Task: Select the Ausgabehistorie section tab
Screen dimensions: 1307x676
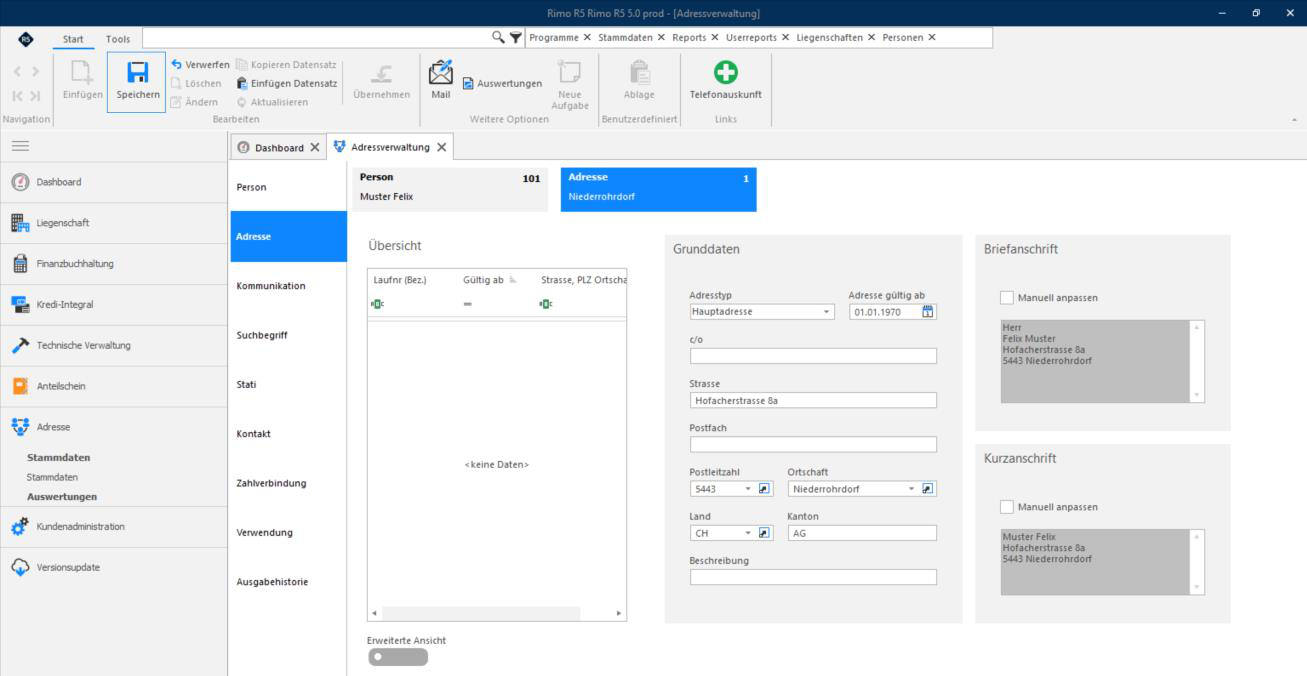Action: pyautogui.click(x=289, y=582)
